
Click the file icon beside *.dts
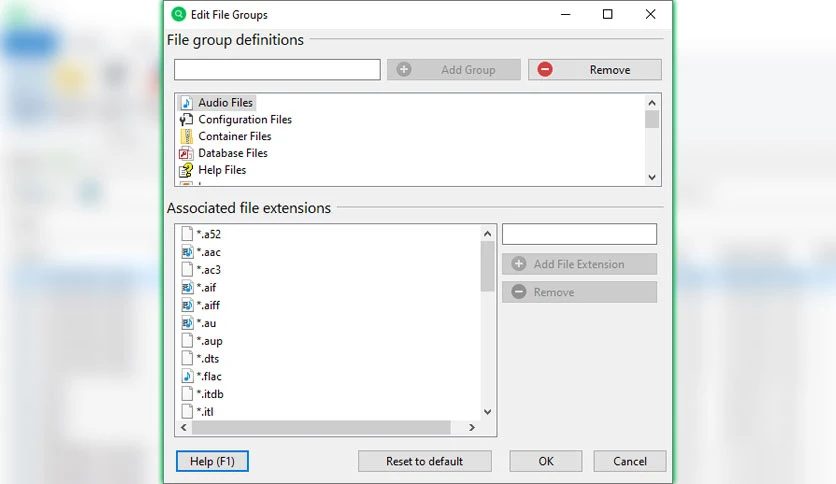coord(187,358)
